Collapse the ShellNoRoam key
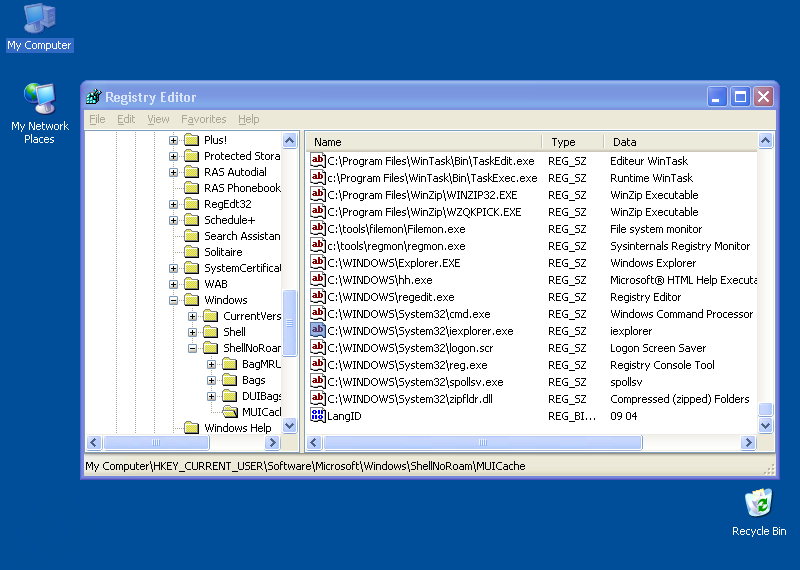The height and width of the screenshot is (570, 800). click(192, 348)
